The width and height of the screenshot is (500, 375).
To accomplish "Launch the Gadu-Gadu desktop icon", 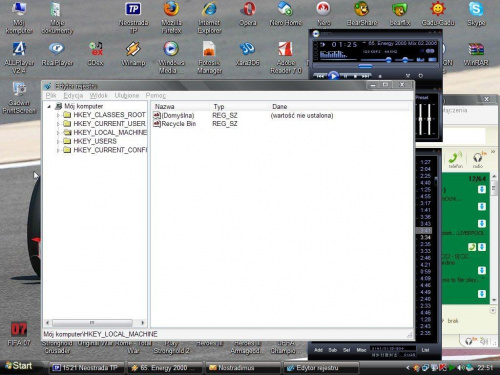I will 438,14.
